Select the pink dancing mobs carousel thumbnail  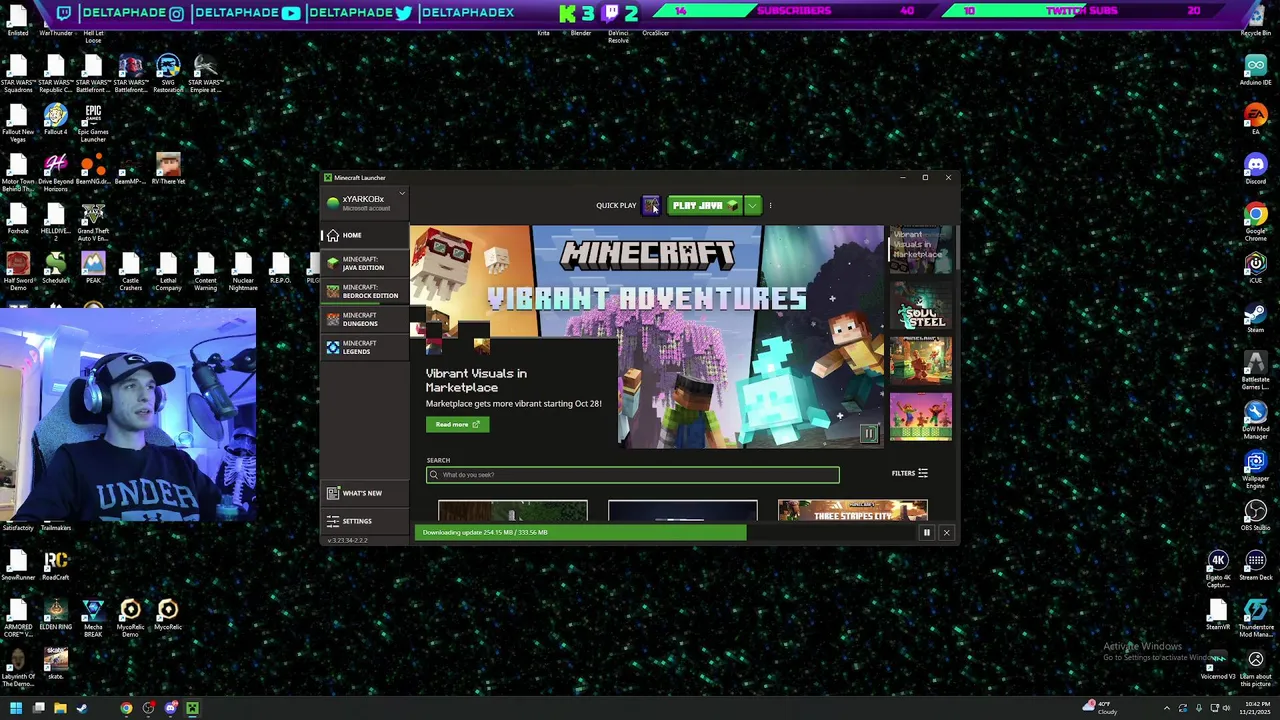[x=921, y=417]
